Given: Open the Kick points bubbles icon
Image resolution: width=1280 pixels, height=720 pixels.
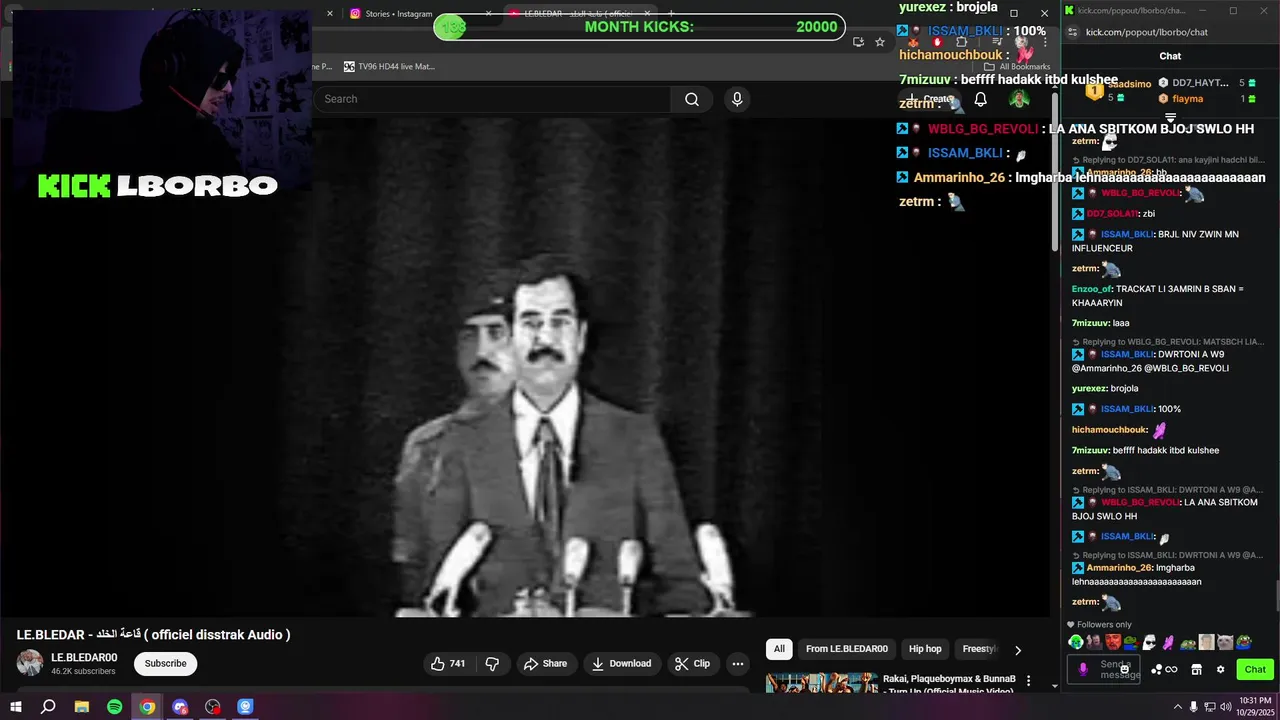Looking at the screenshot, I should [x=1157, y=669].
